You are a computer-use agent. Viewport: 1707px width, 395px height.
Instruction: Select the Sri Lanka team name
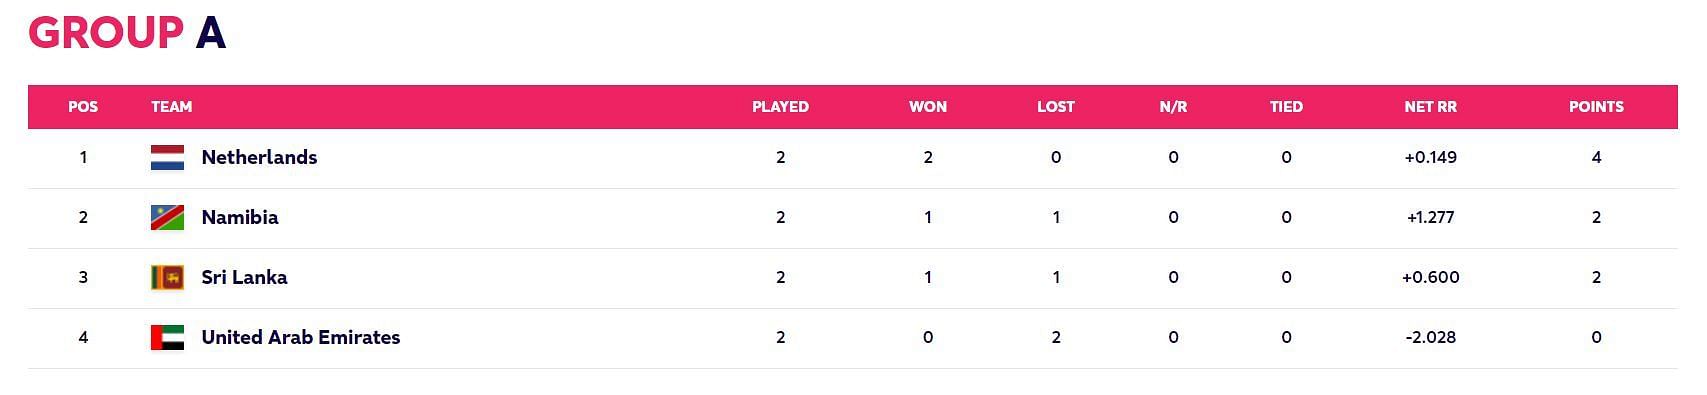[x=244, y=277]
